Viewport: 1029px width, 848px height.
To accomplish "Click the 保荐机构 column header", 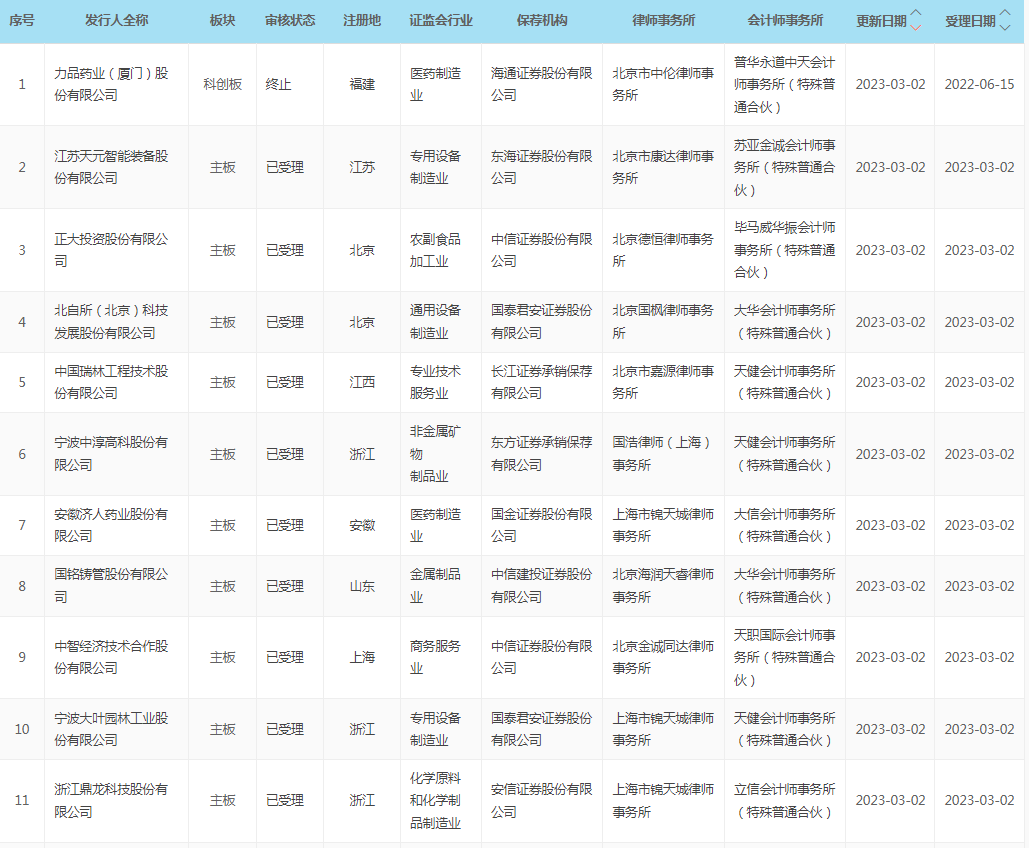I will tap(542, 21).
